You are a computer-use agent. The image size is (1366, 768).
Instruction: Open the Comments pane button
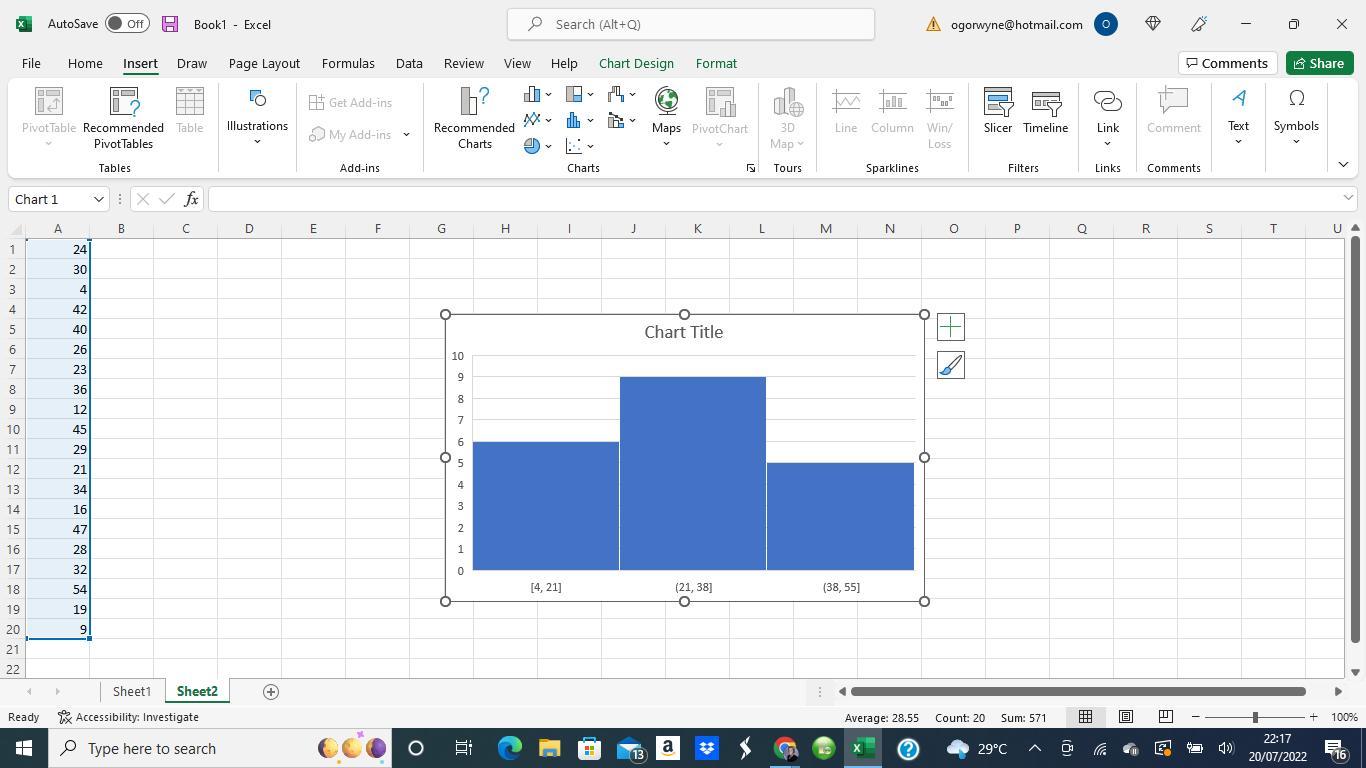point(1225,63)
